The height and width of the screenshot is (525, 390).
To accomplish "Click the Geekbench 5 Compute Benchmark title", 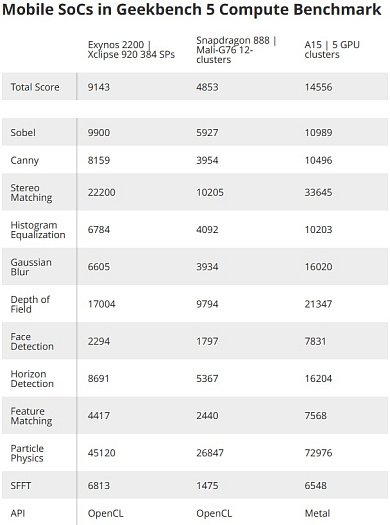I will click(191, 9).
